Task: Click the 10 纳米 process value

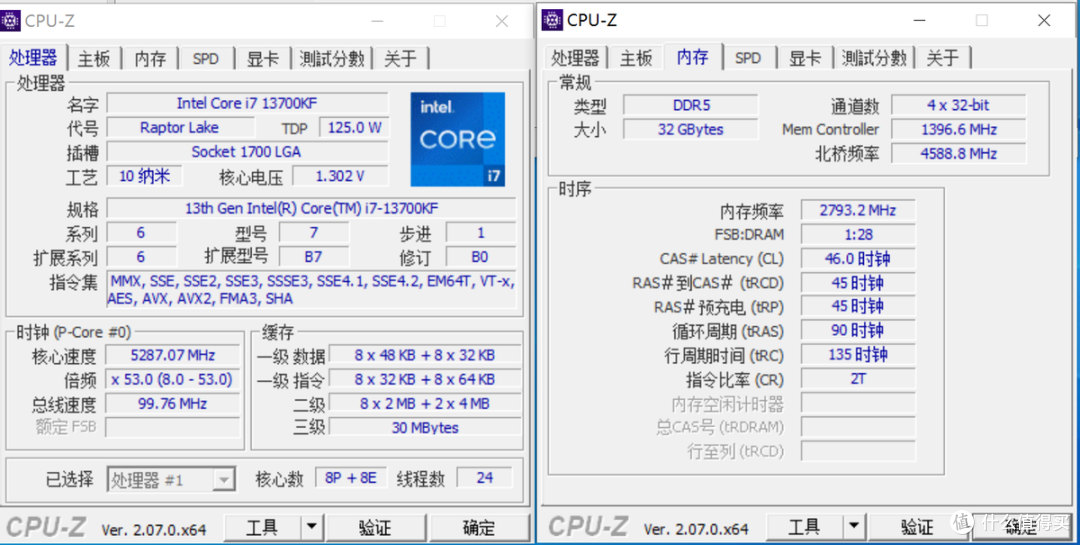Action: (145, 176)
